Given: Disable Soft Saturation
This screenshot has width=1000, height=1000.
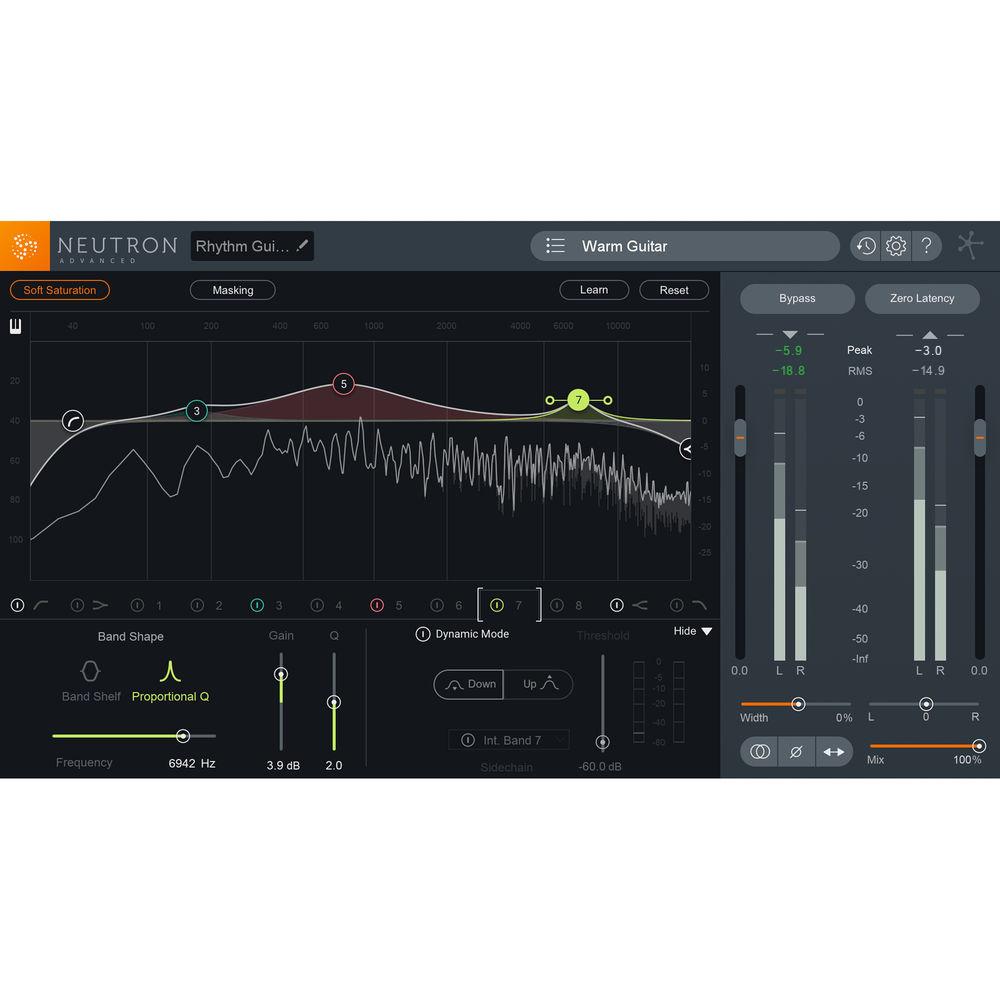Looking at the screenshot, I should pyautogui.click(x=59, y=289).
